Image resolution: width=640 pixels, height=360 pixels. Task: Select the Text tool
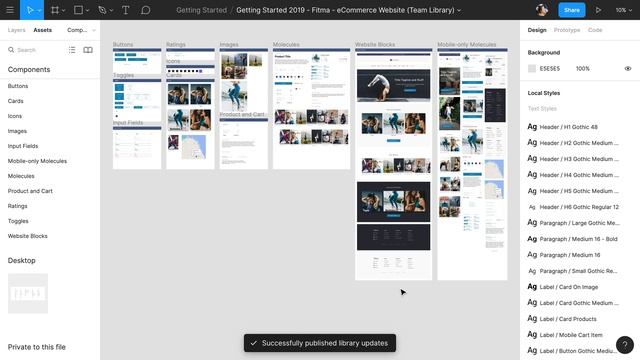coord(126,10)
